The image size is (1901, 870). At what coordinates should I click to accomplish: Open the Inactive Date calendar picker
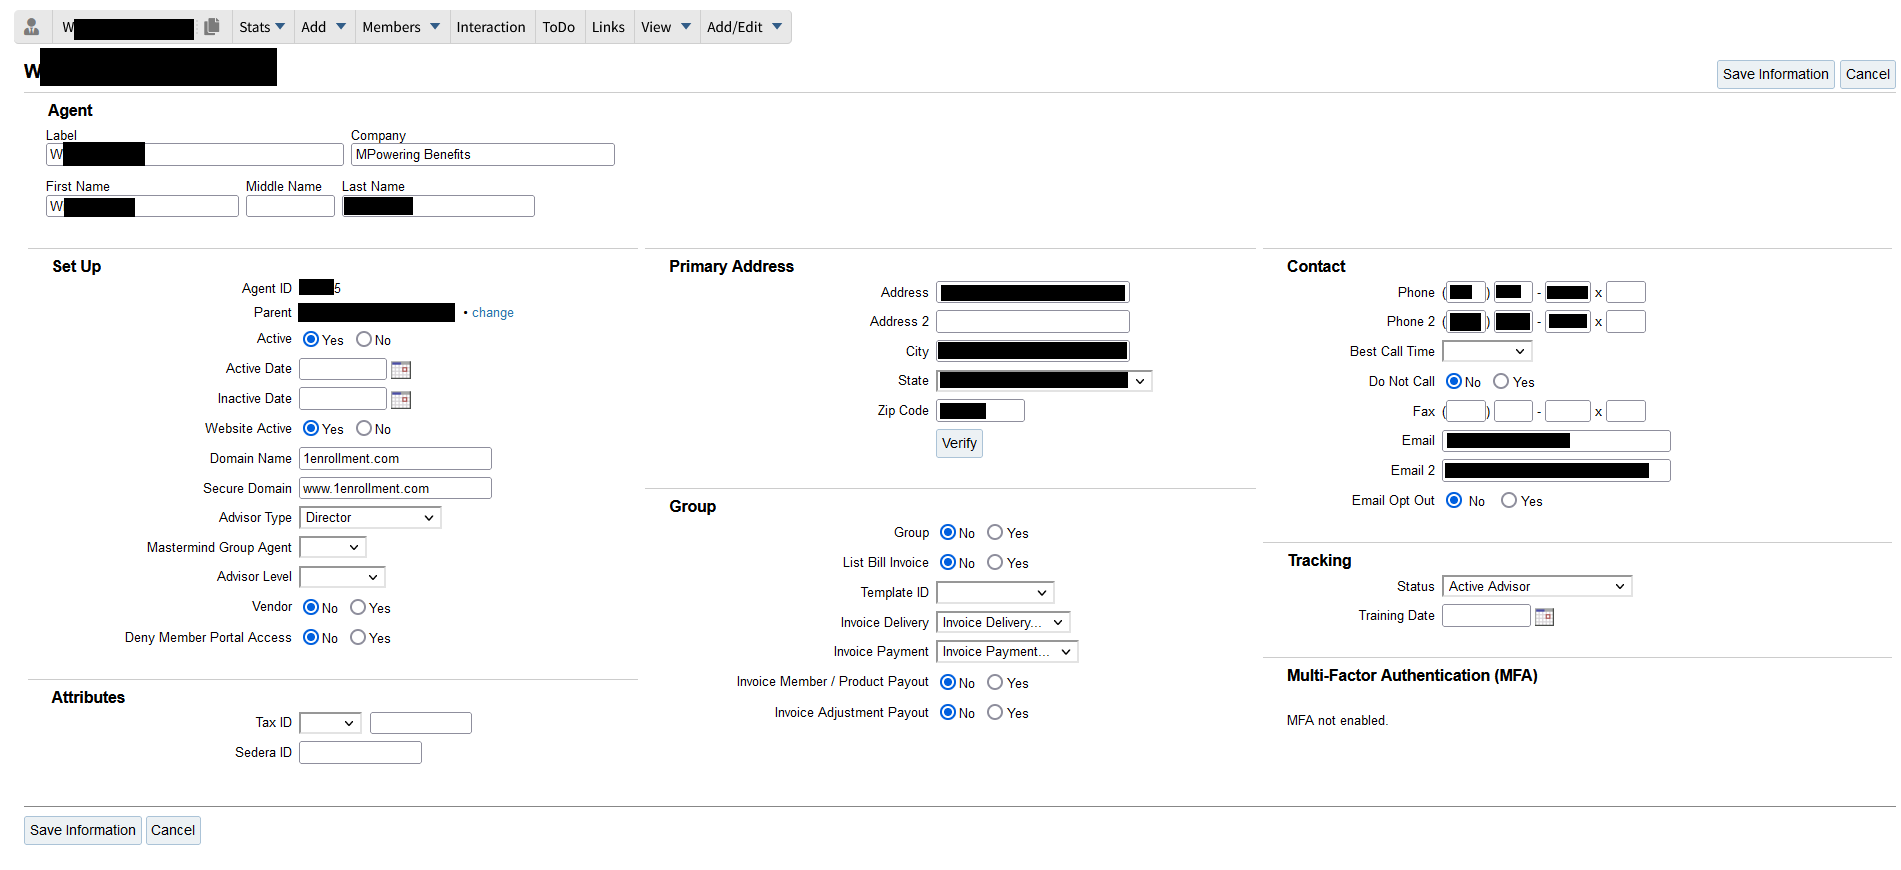pyautogui.click(x=401, y=400)
